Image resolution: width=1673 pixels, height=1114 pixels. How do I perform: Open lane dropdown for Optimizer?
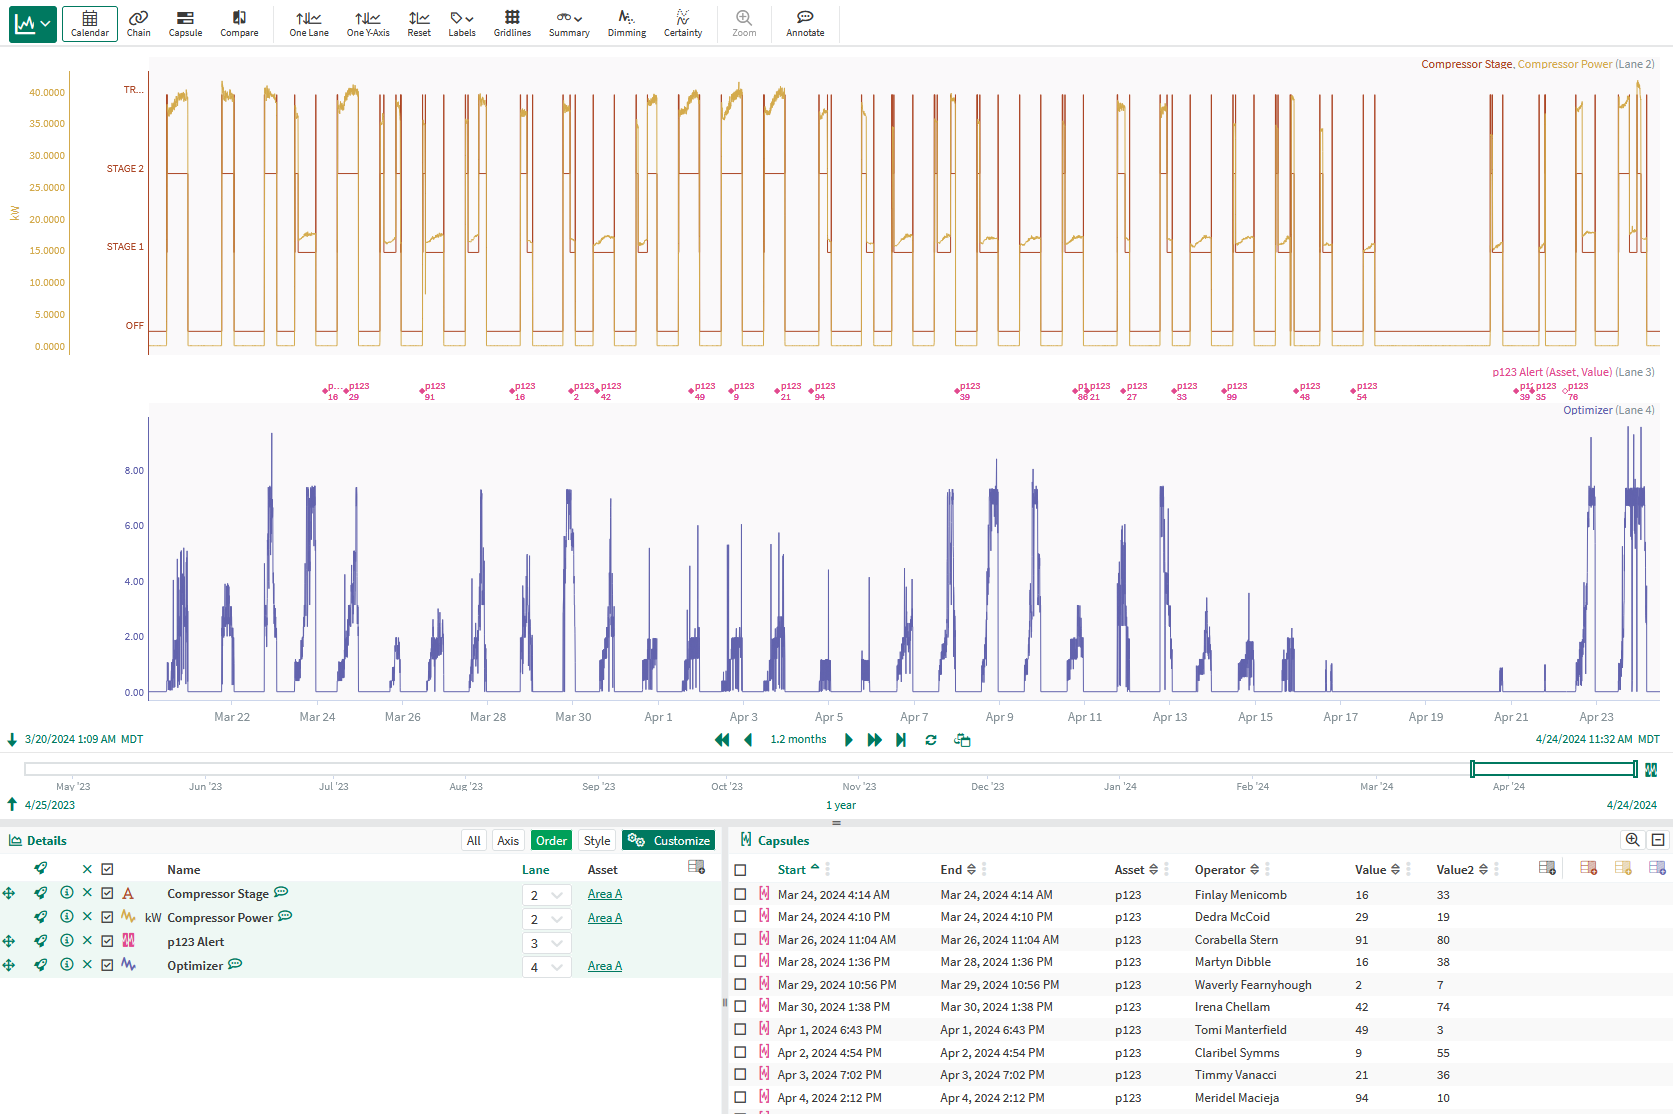coord(546,967)
